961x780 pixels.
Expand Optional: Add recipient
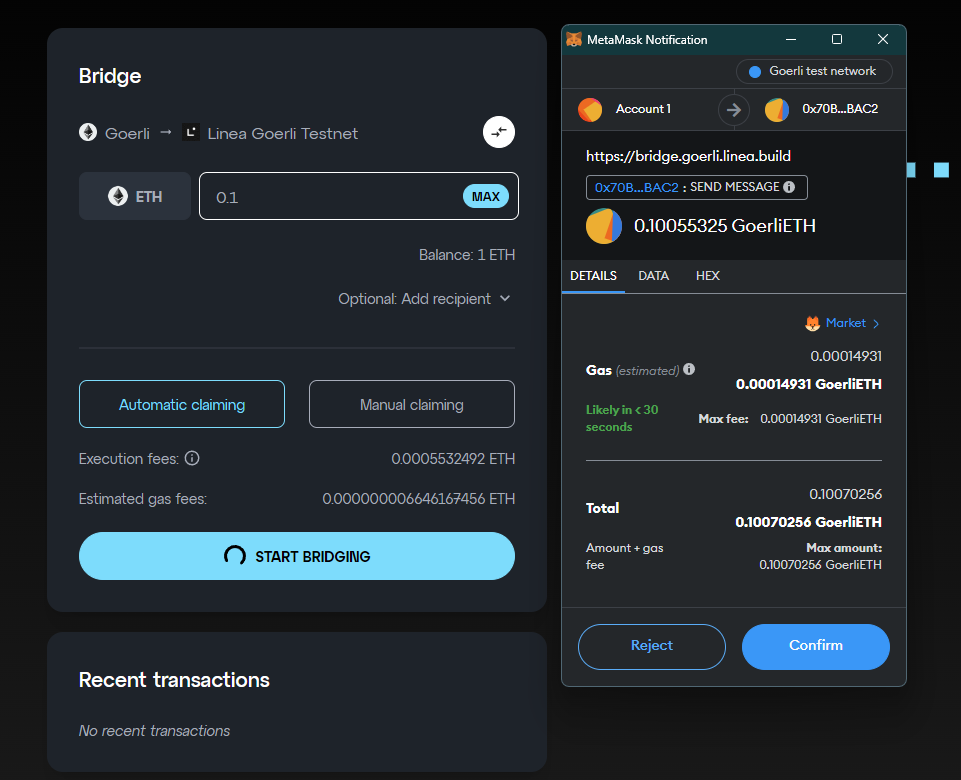(424, 299)
